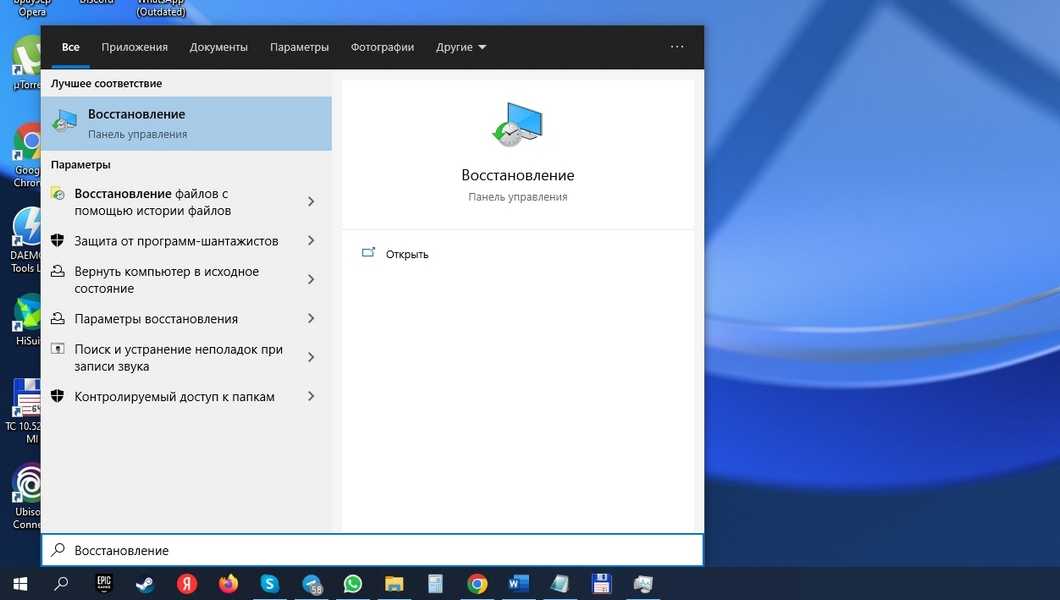This screenshot has height=600, width=1060.
Task: Open Yandex browser in the taskbar
Action: tap(187, 584)
